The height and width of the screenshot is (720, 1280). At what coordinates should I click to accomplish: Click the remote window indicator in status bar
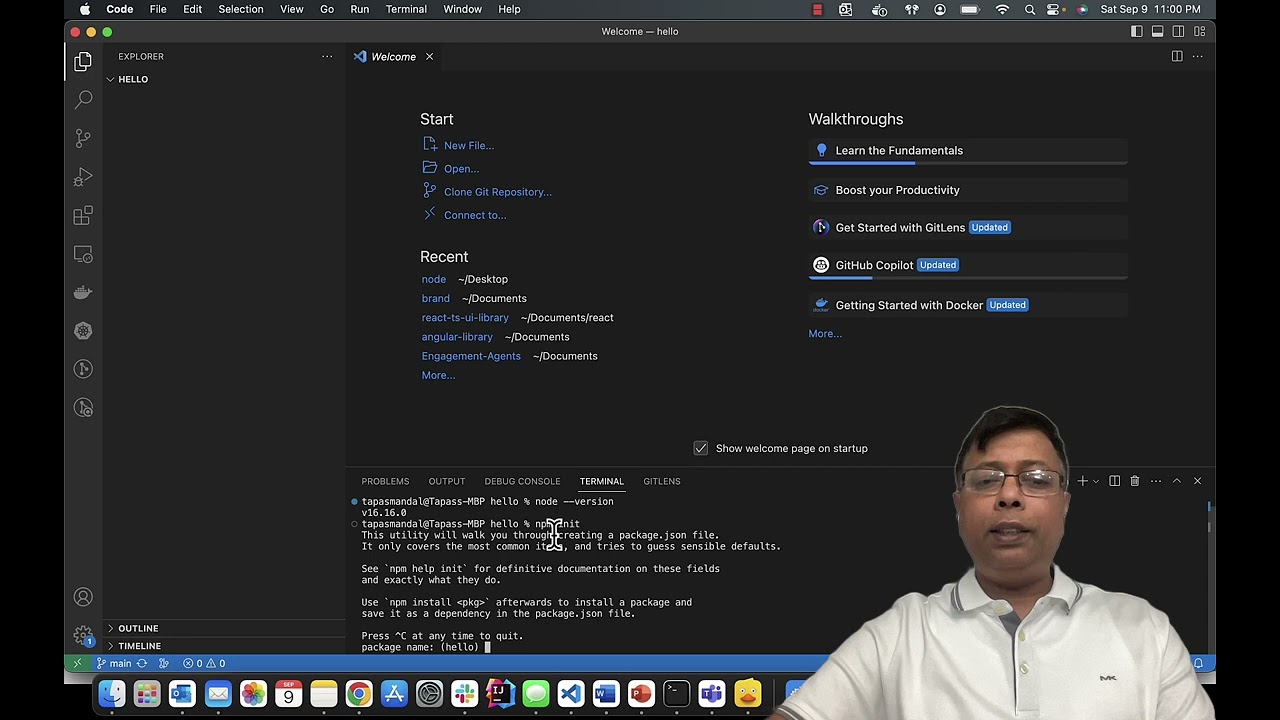(x=77, y=663)
